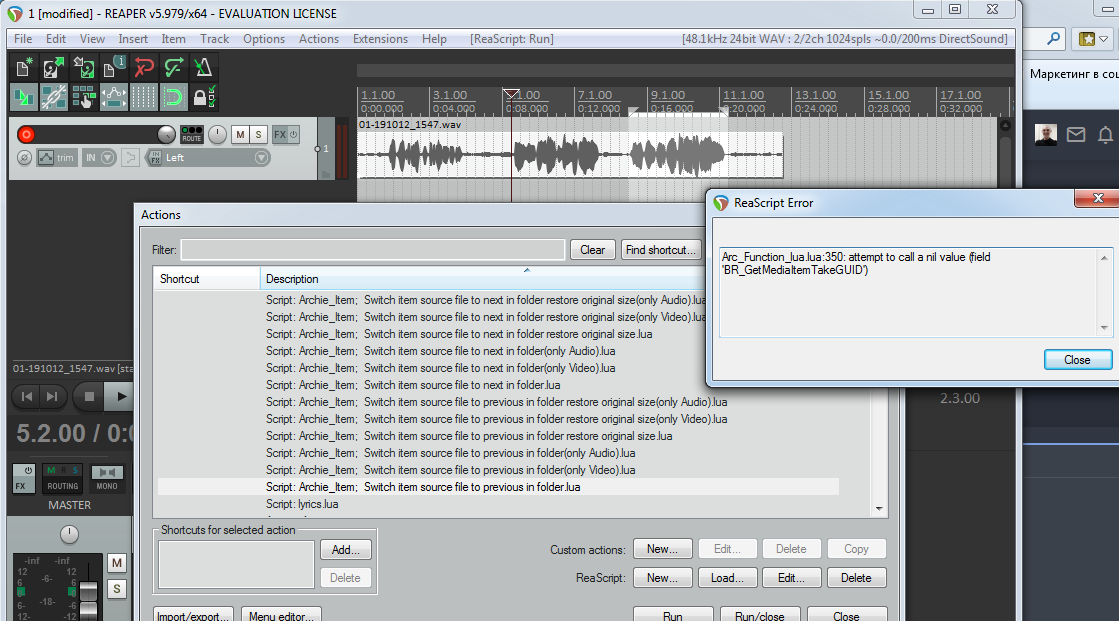
Task: Click audio item 01-191012_1547.wav in timeline
Action: [x=569, y=148]
